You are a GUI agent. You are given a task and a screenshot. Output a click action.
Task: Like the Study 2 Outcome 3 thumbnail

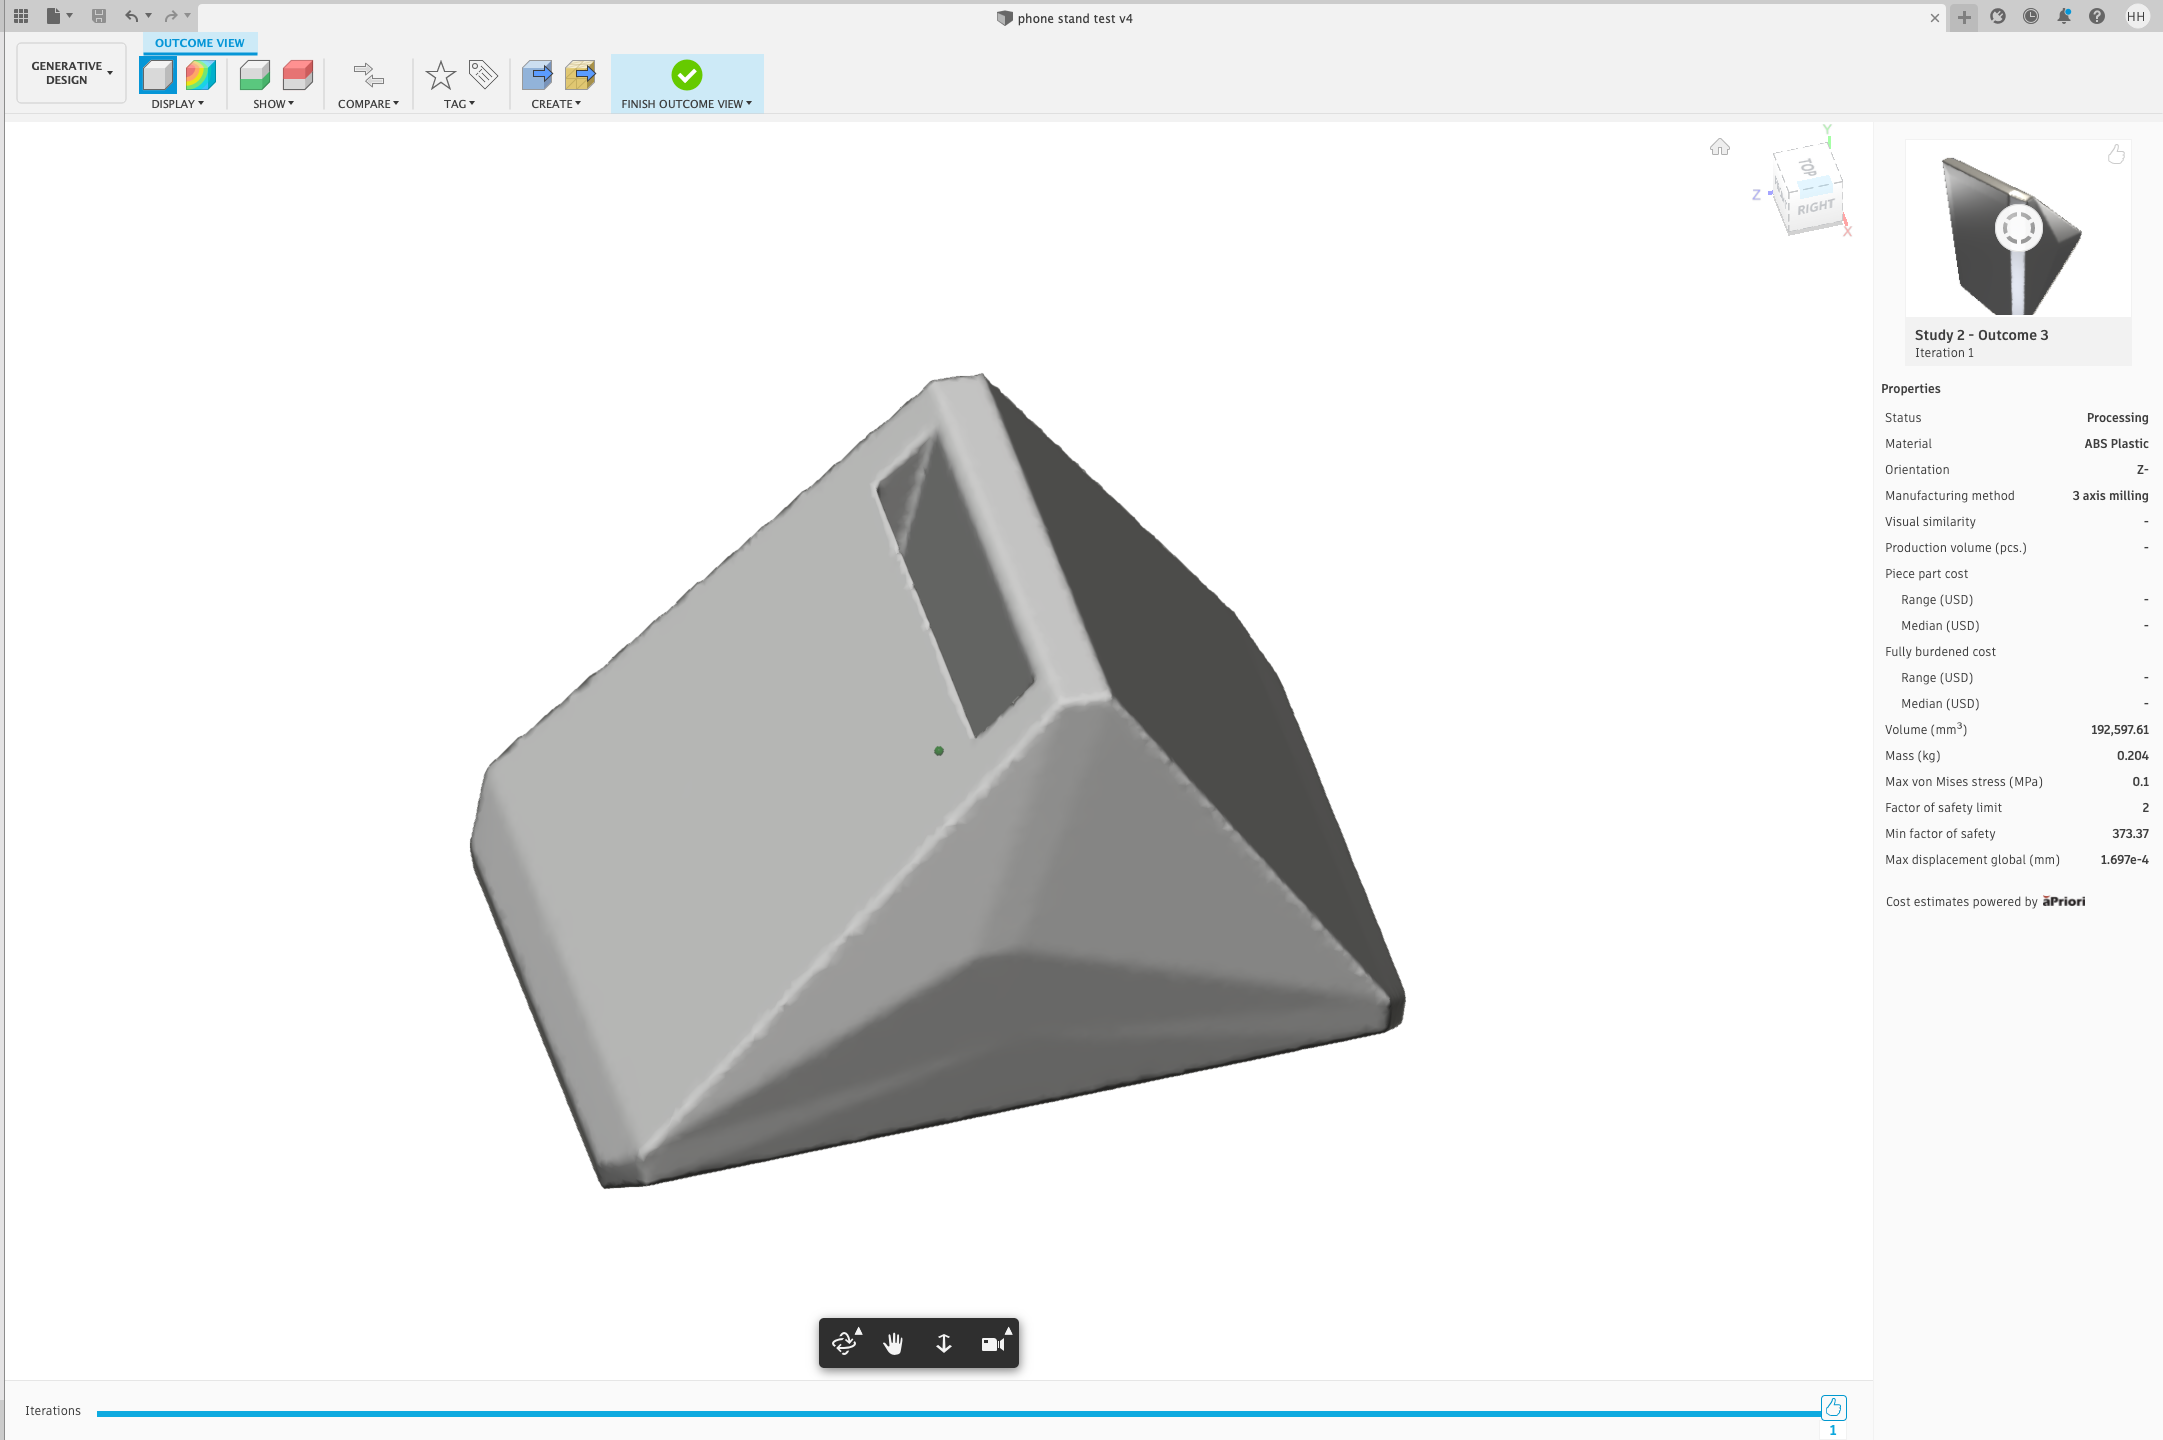point(2116,154)
